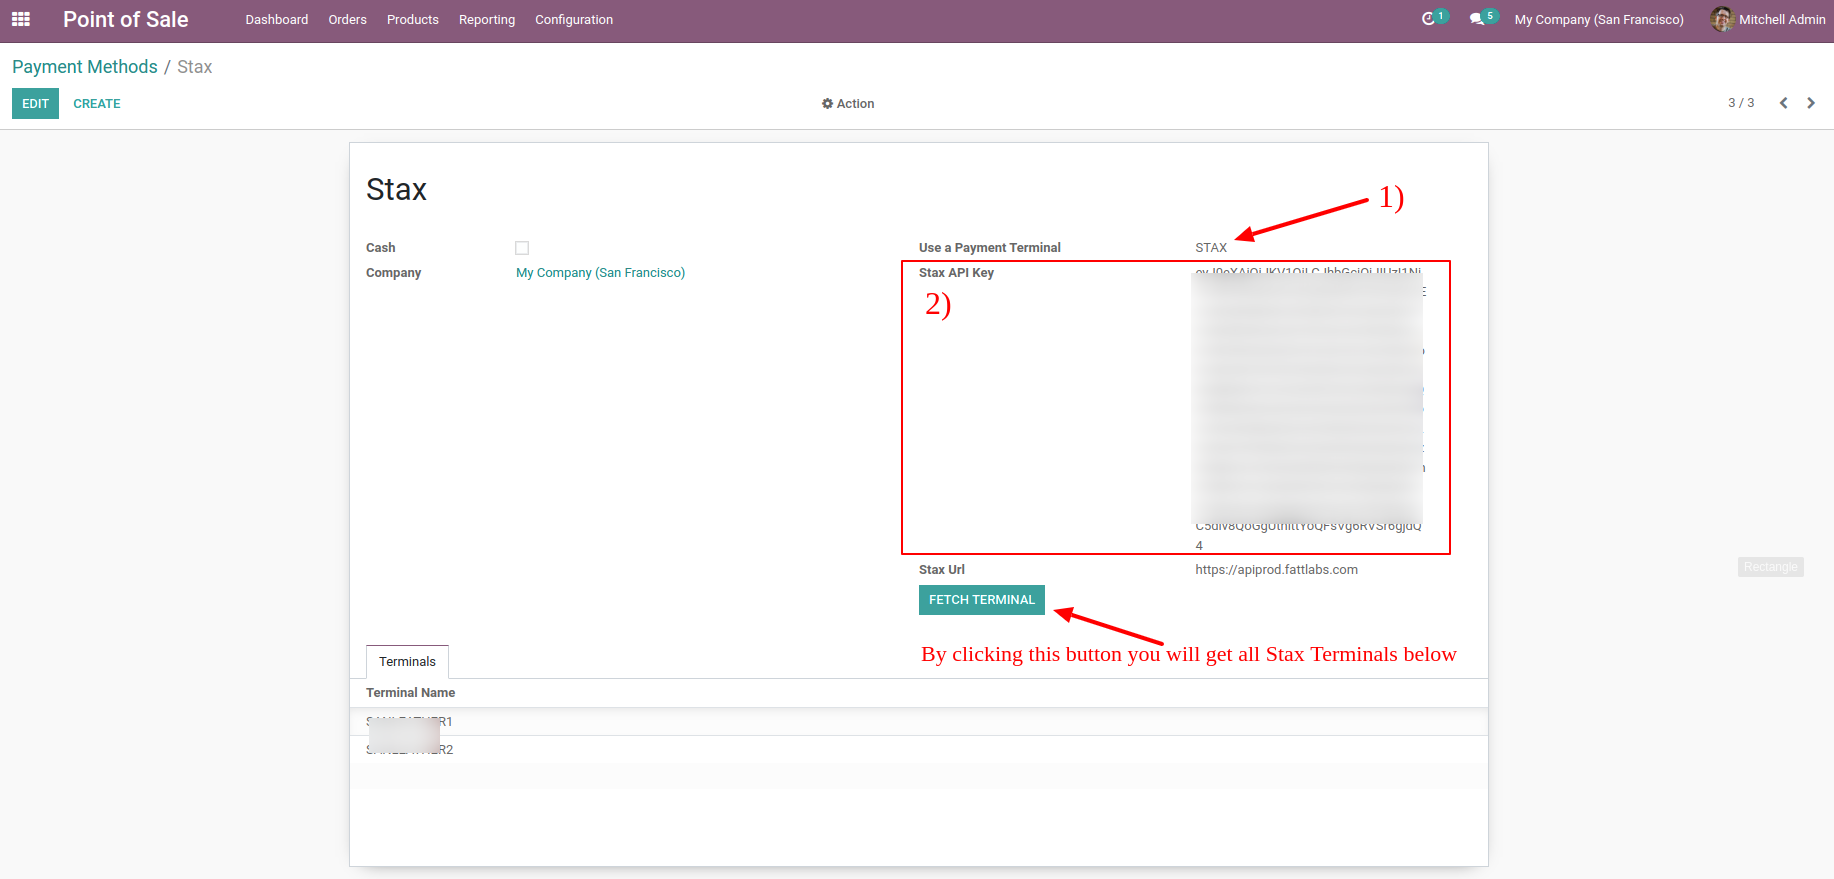Open the conversations chat bubble icon
This screenshot has height=879, width=1834.
[x=1476, y=19]
